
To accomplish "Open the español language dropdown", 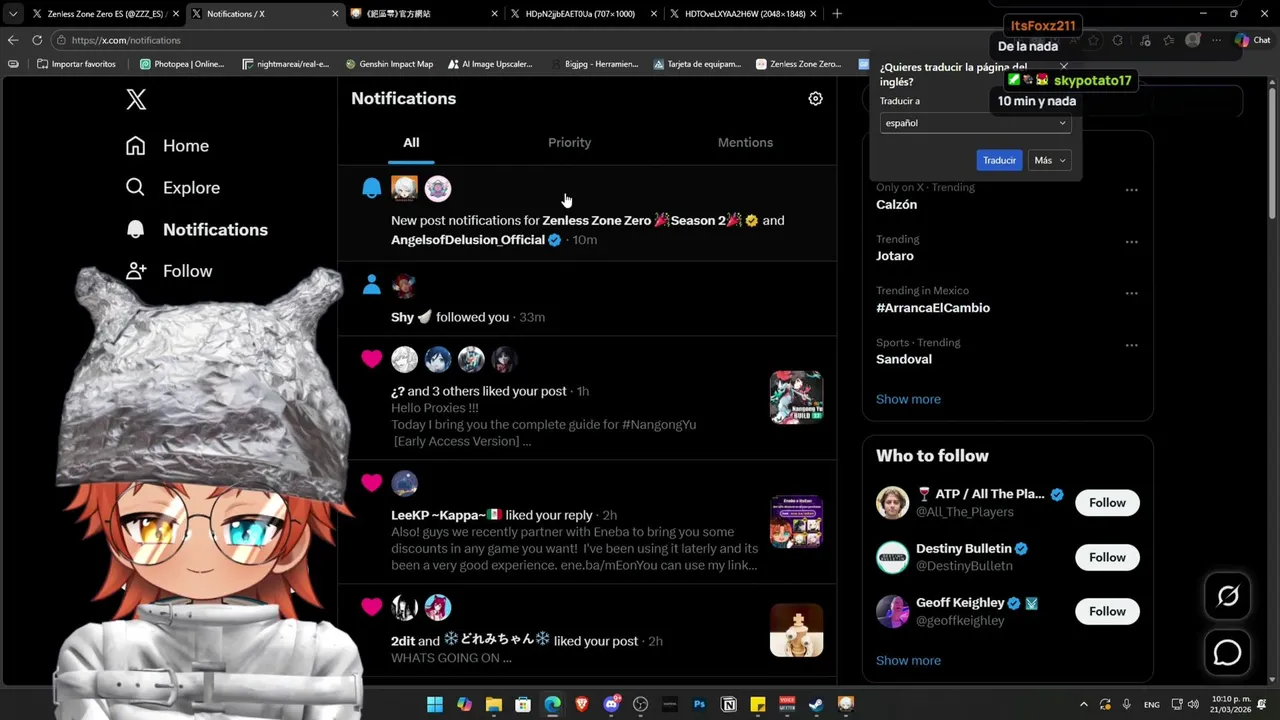I will [x=975, y=123].
